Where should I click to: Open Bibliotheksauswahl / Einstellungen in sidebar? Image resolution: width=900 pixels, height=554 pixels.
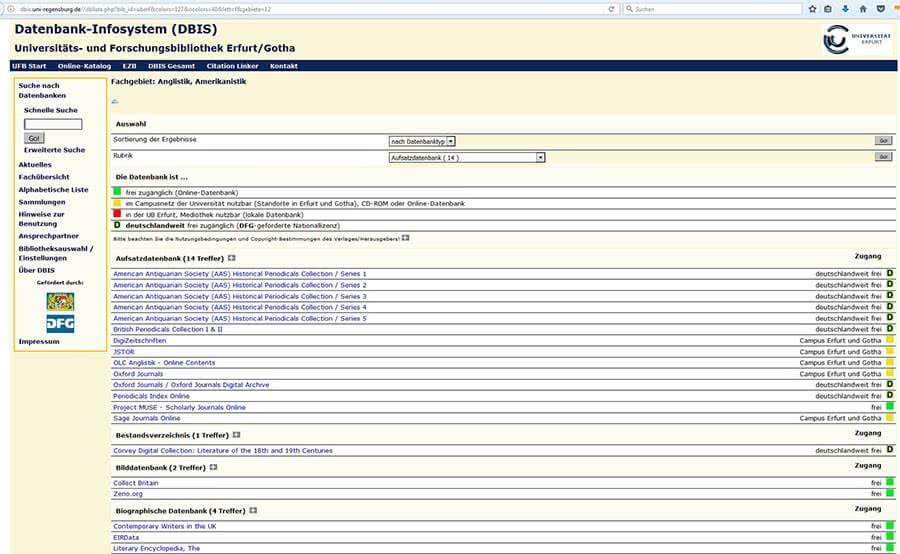[56, 253]
